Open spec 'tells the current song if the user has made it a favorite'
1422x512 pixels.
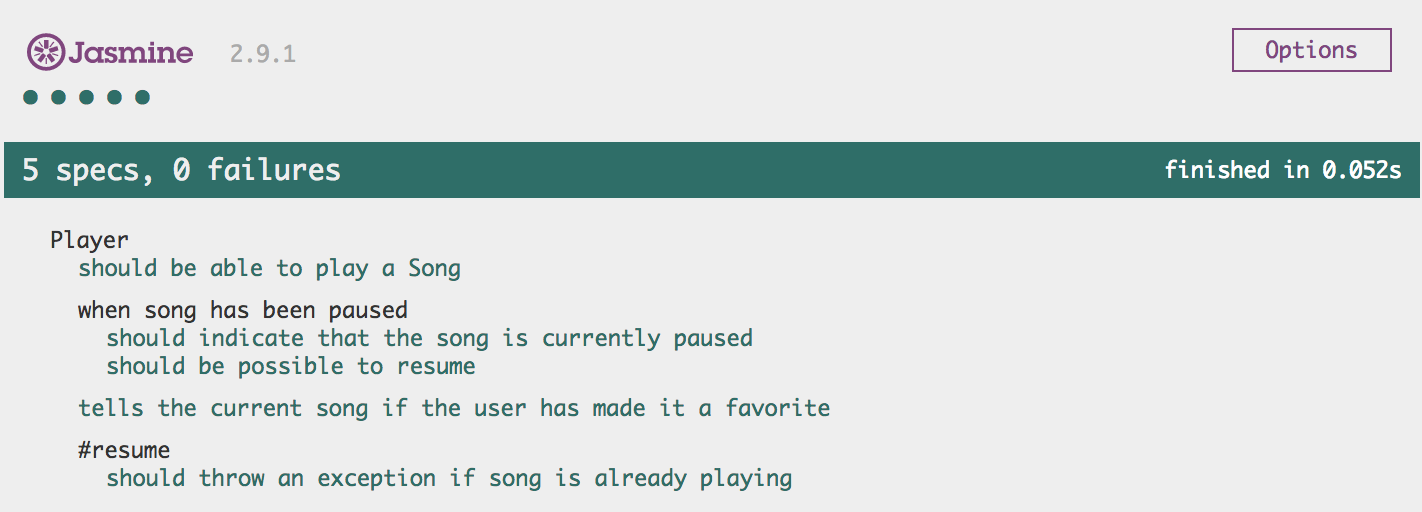(454, 408)
